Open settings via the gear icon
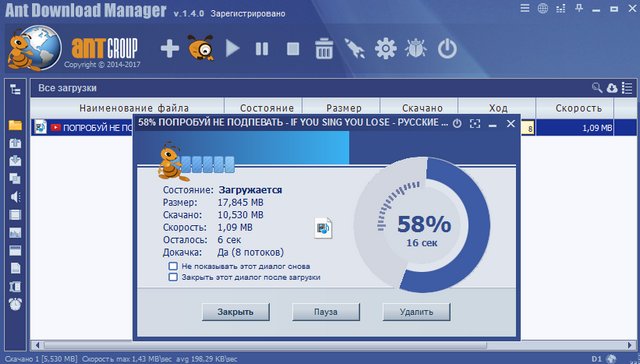This screenshot has height=364, width=640. [x=386, y=49]
